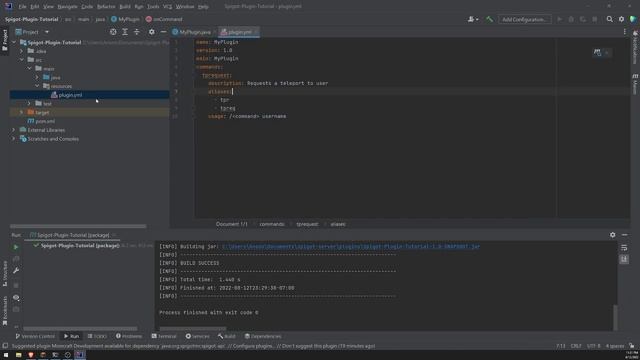Click the Project panel horizontal scrollbar
The height and width of the screenshot is (360, 640).
coord(78,226)
